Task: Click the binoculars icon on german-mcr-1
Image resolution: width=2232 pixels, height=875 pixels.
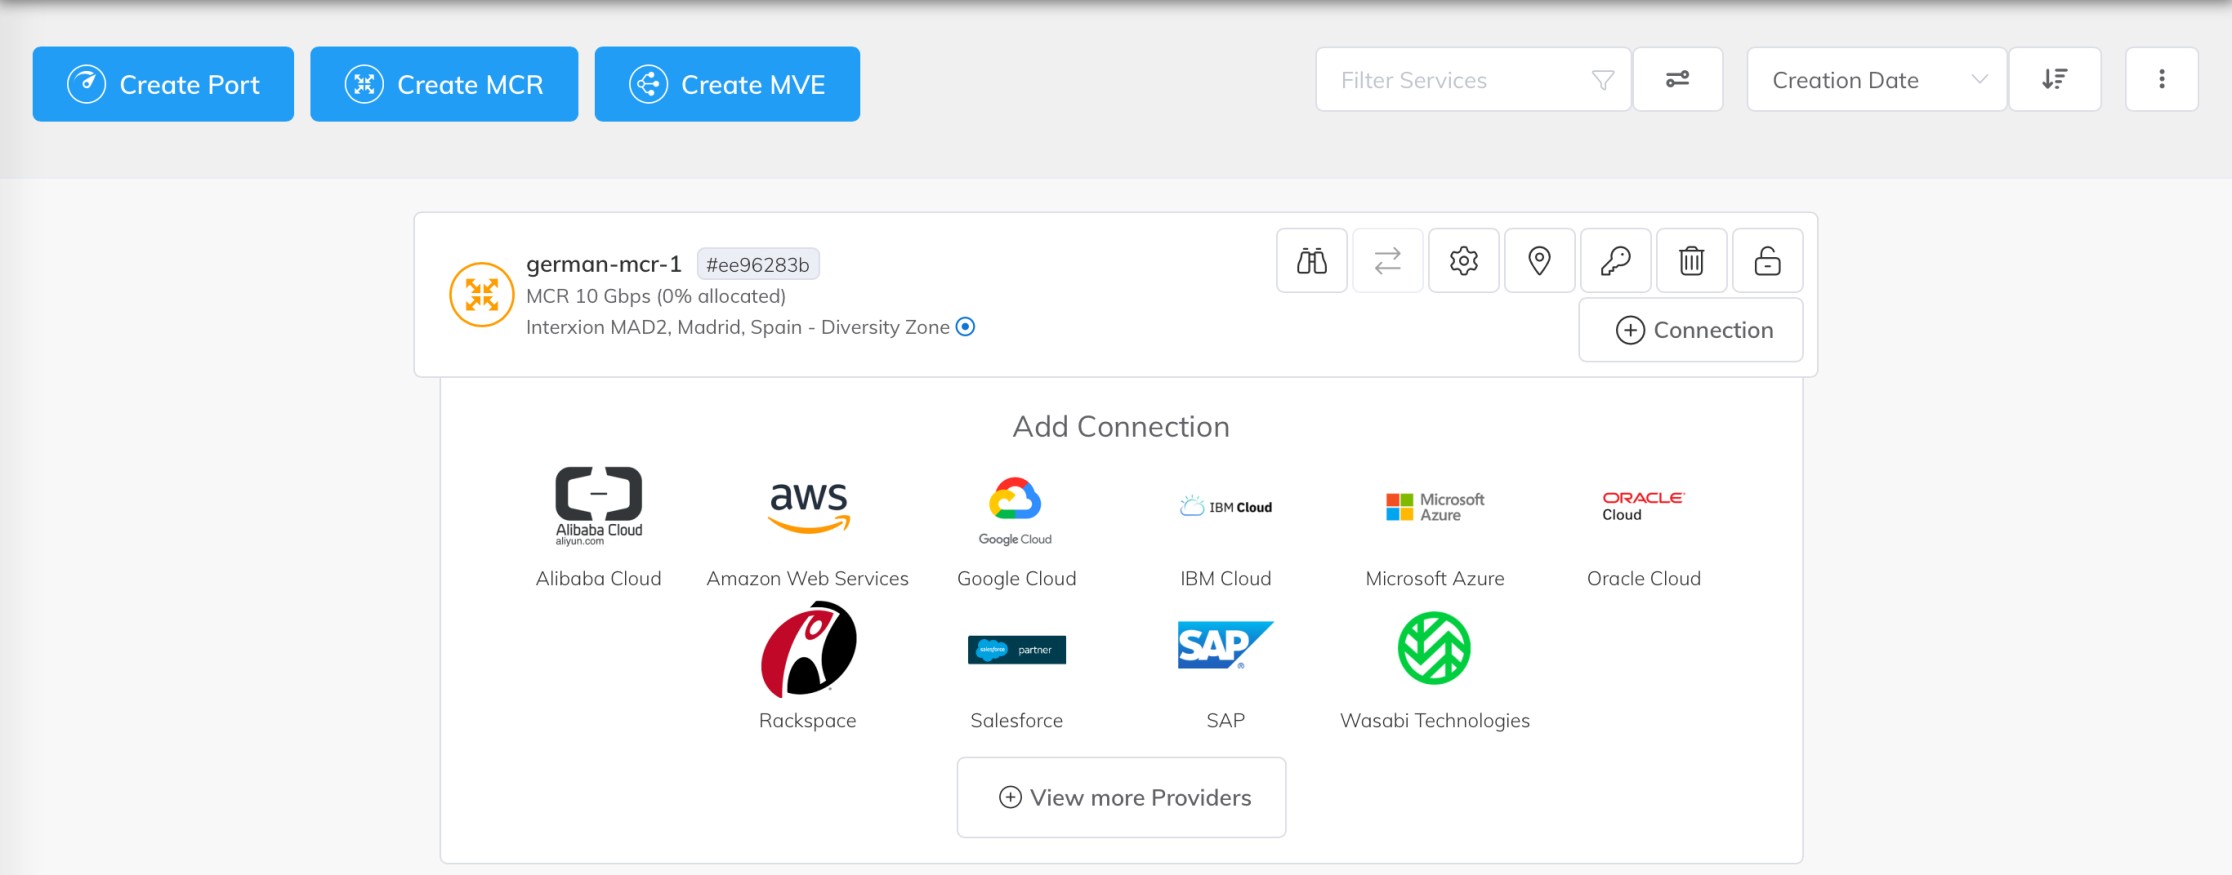Action: (1312, 261)
